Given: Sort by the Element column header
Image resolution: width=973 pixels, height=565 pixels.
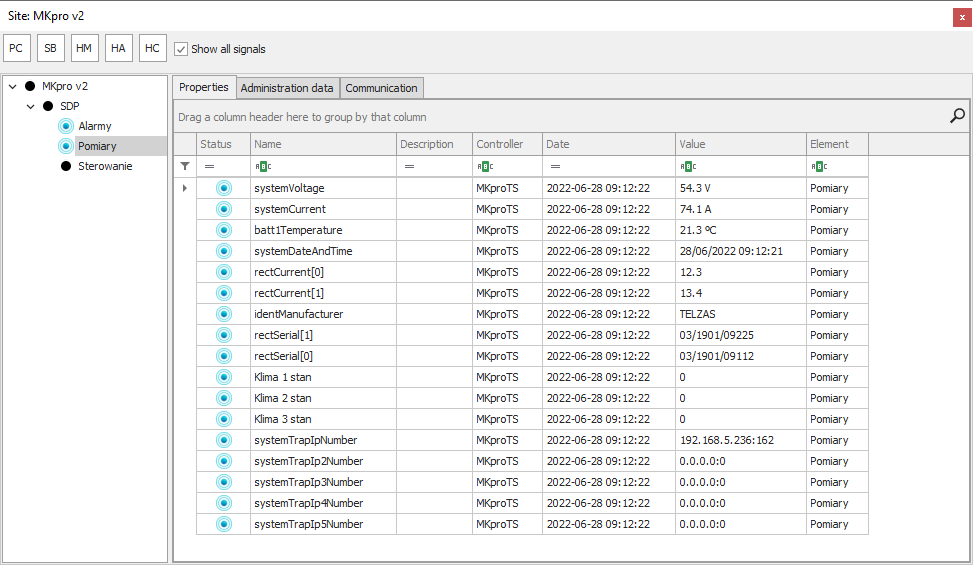Looking at the screenshot, I should pos(837,144).
